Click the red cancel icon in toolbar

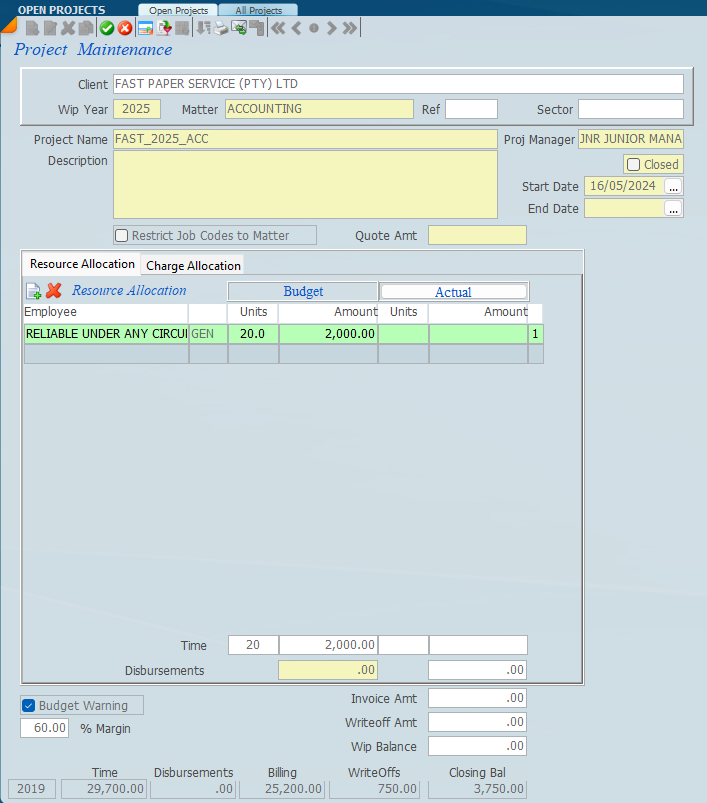click(x=125, y=28)
